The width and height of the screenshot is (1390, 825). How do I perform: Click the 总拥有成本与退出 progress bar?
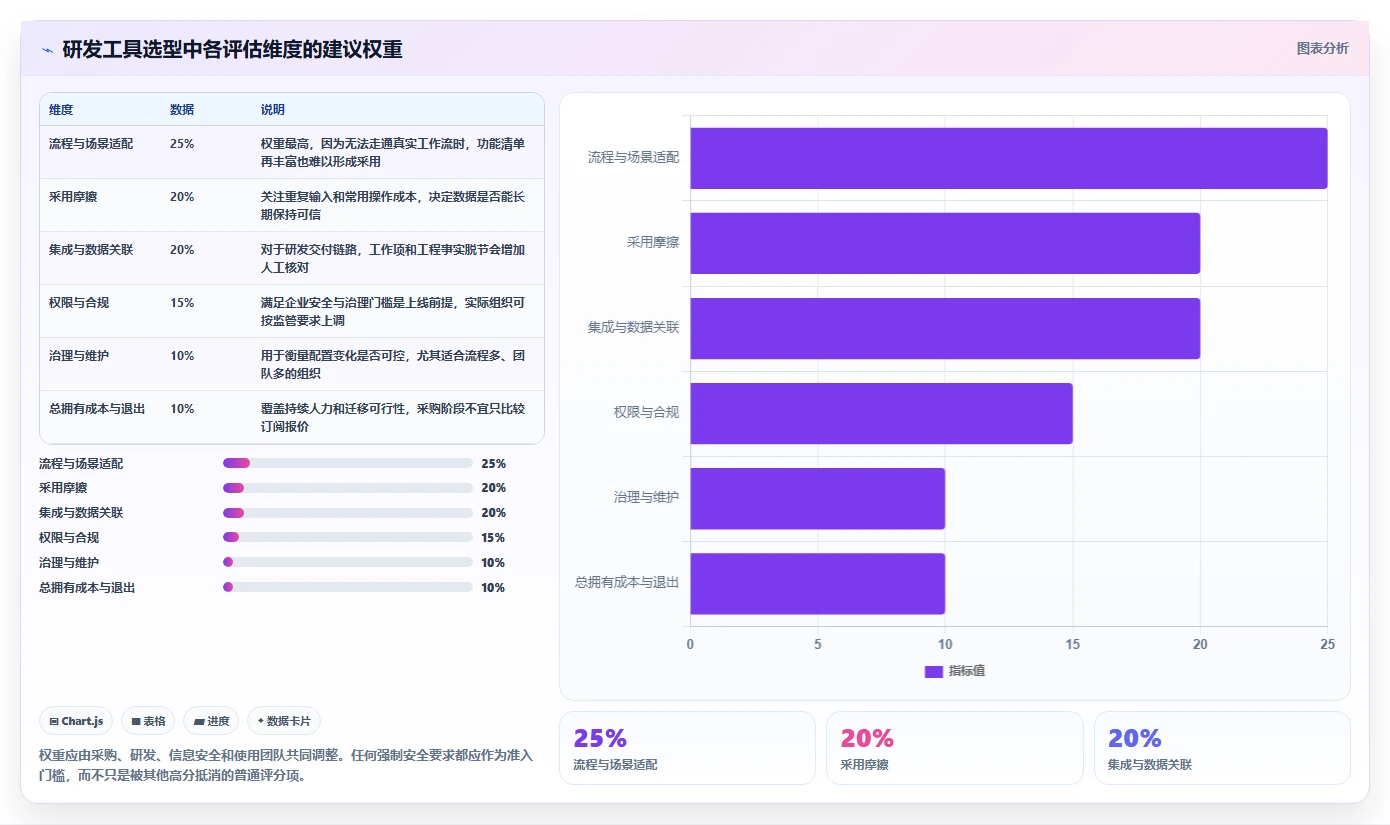[348, 587]
